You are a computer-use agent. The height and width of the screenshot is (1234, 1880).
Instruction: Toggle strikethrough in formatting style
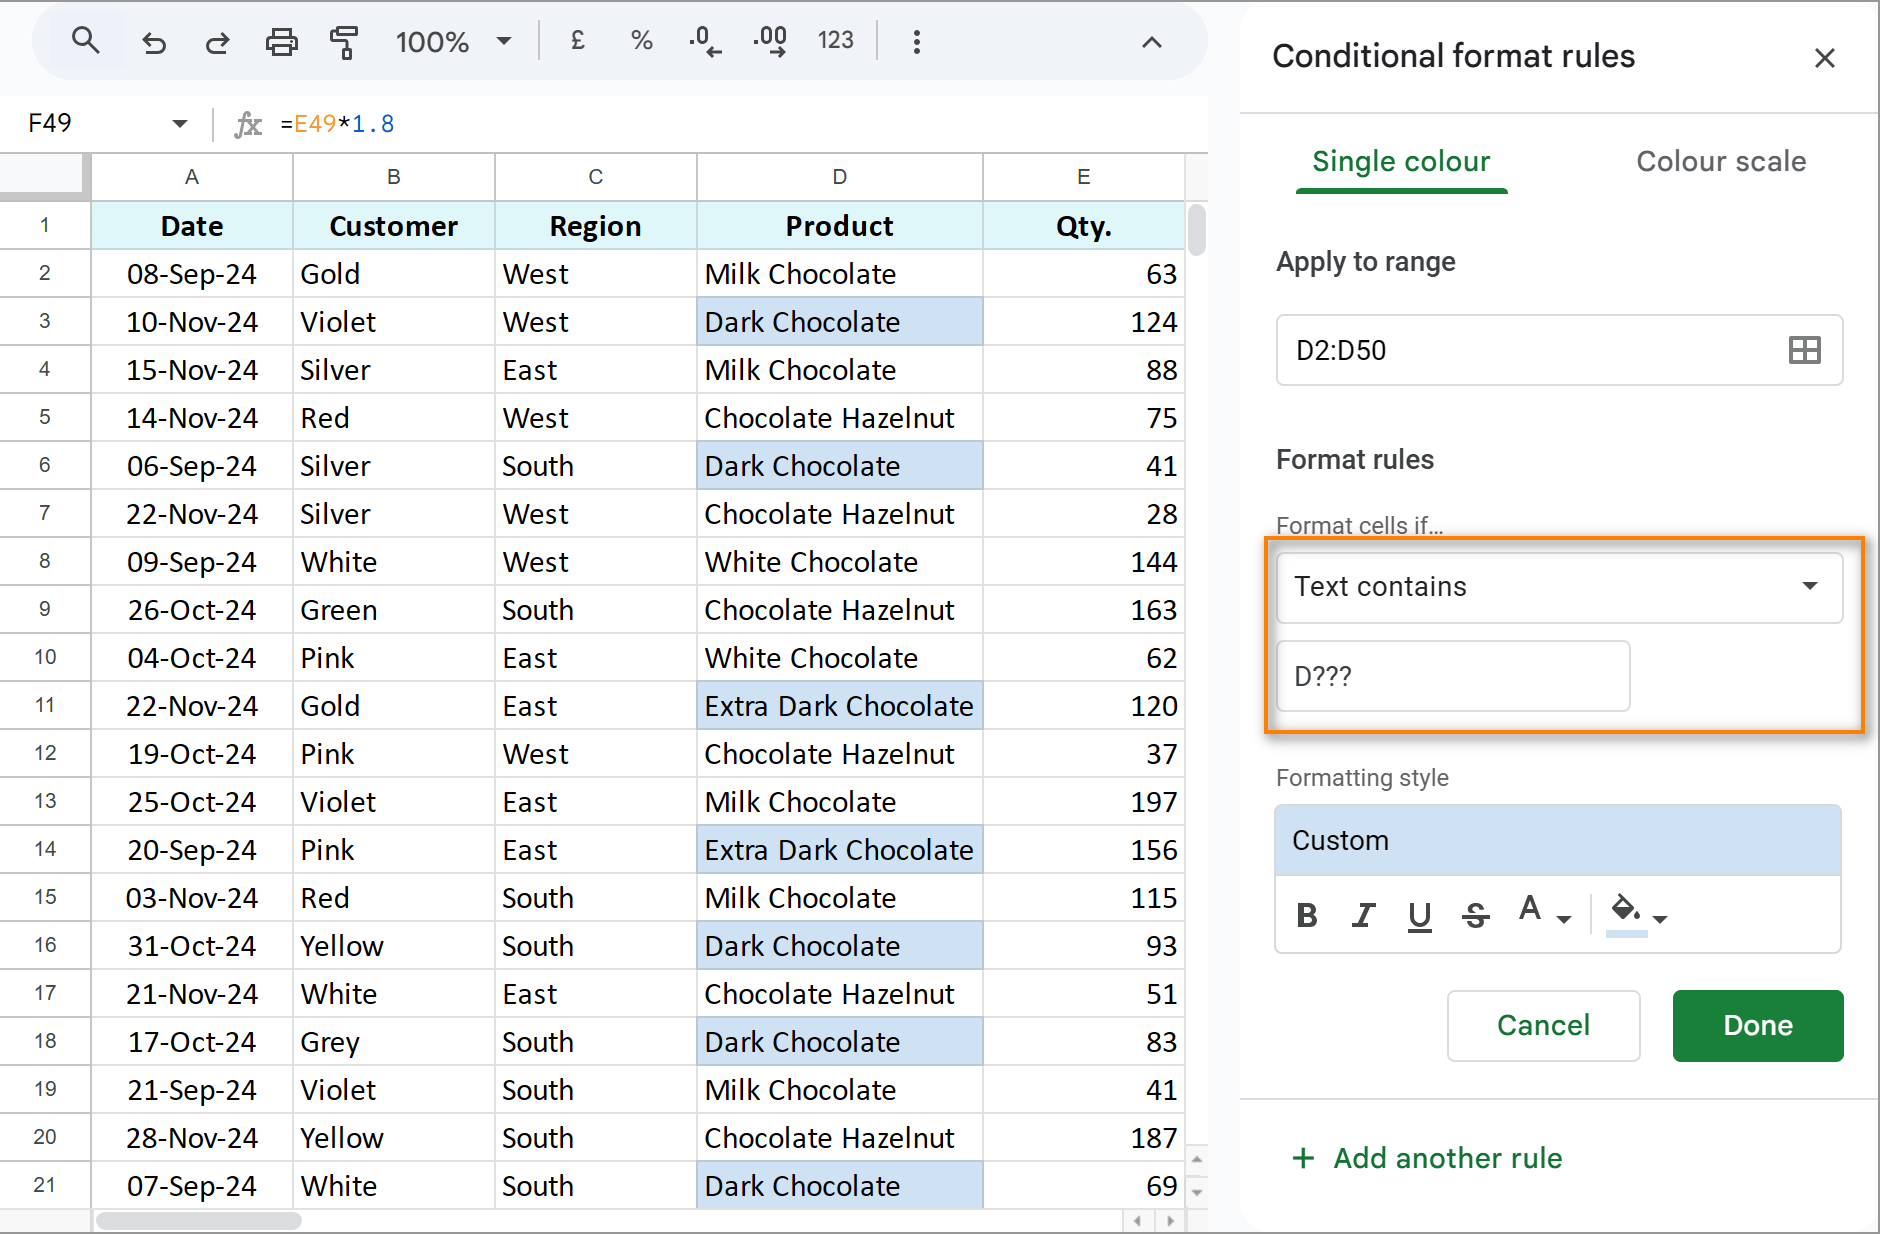coord(1475,915)
